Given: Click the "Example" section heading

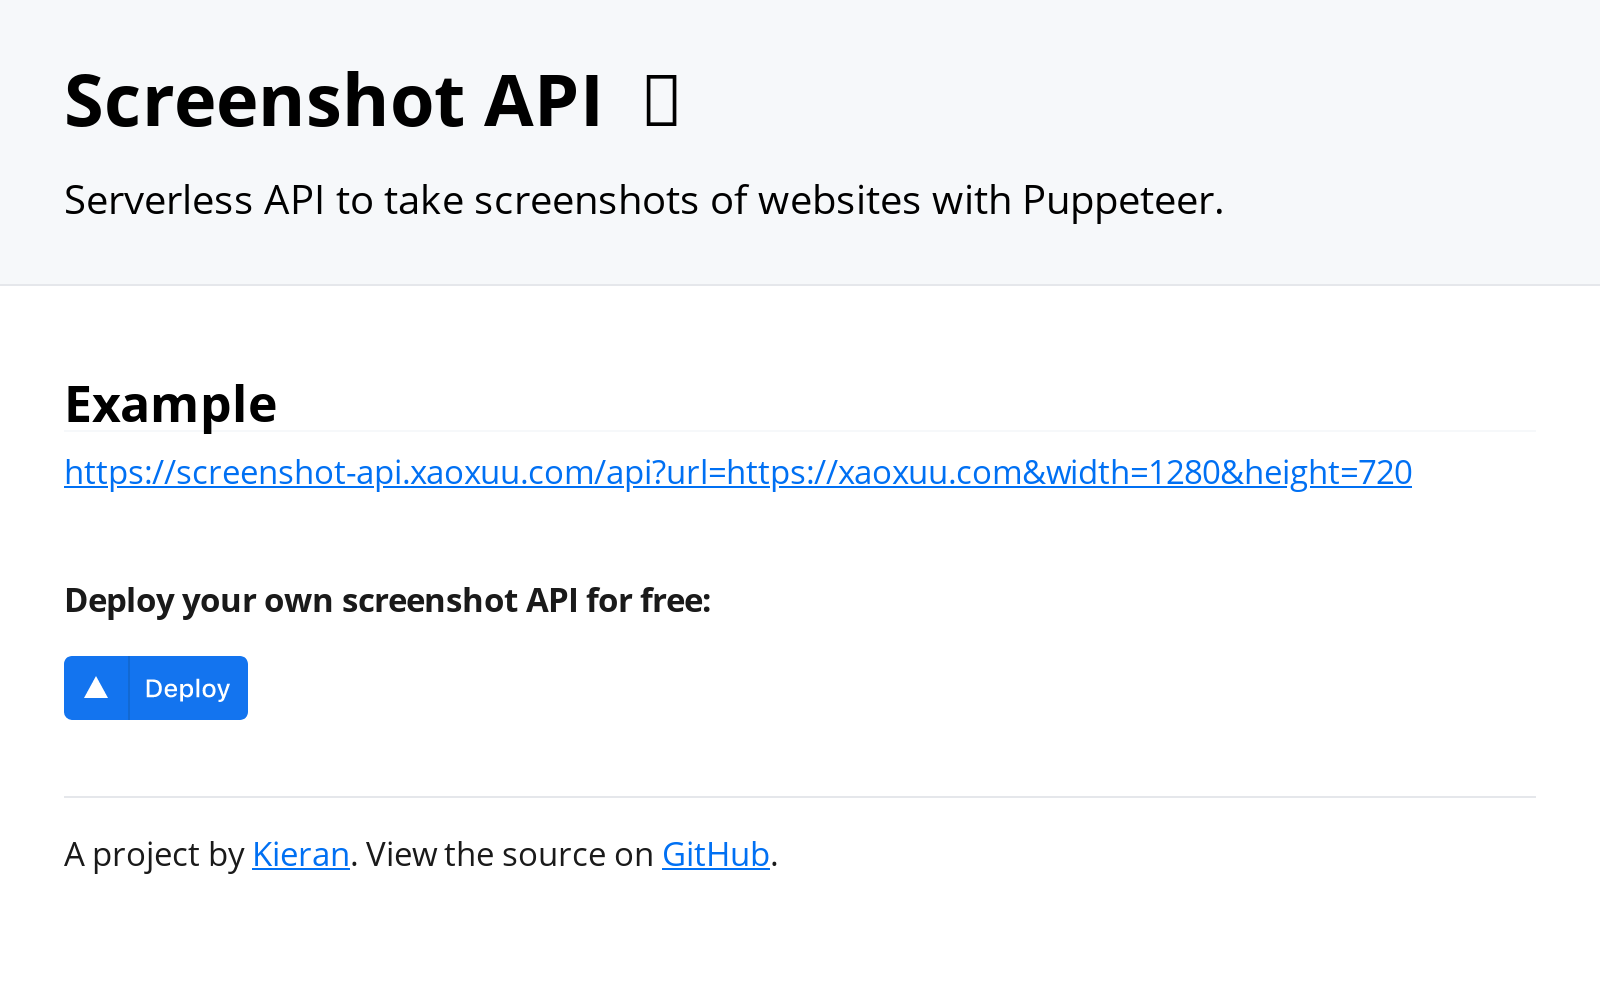Looking at the screenshot, I should point(170,405).
